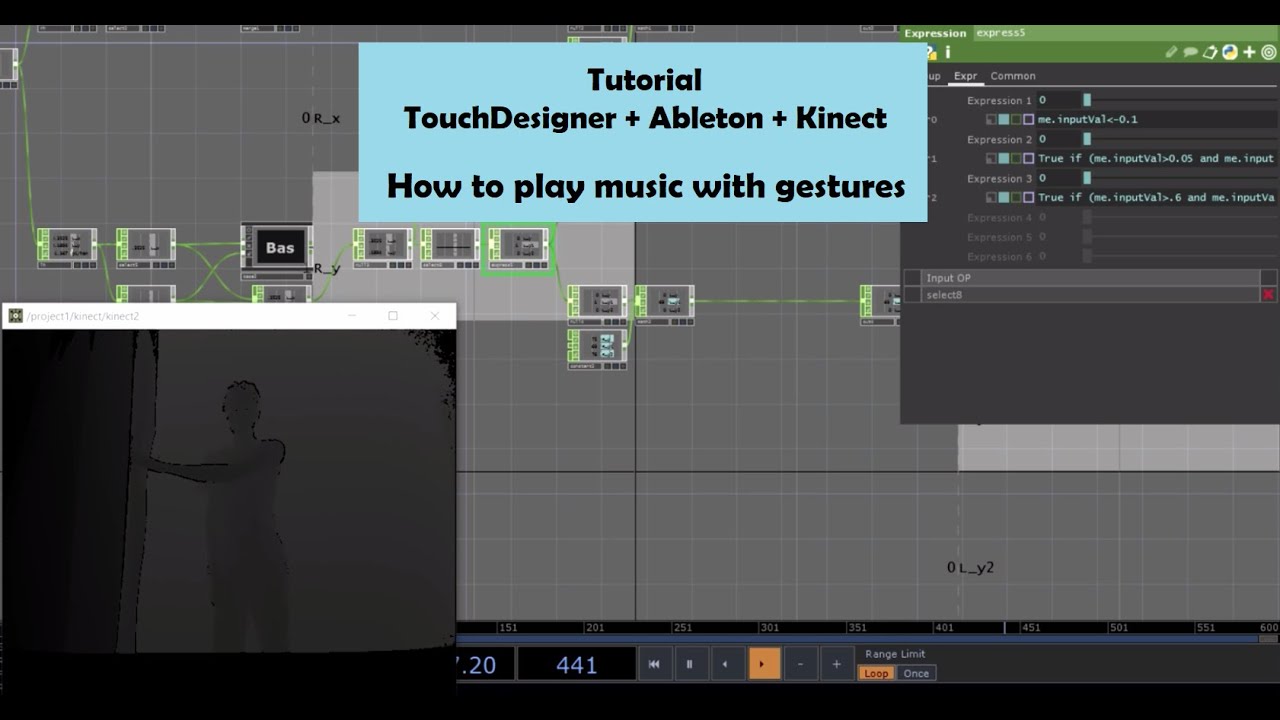This screenshot has width=1280, height=720.
Task: Click the Expression 2 value field
Action: coord(1059,139)
